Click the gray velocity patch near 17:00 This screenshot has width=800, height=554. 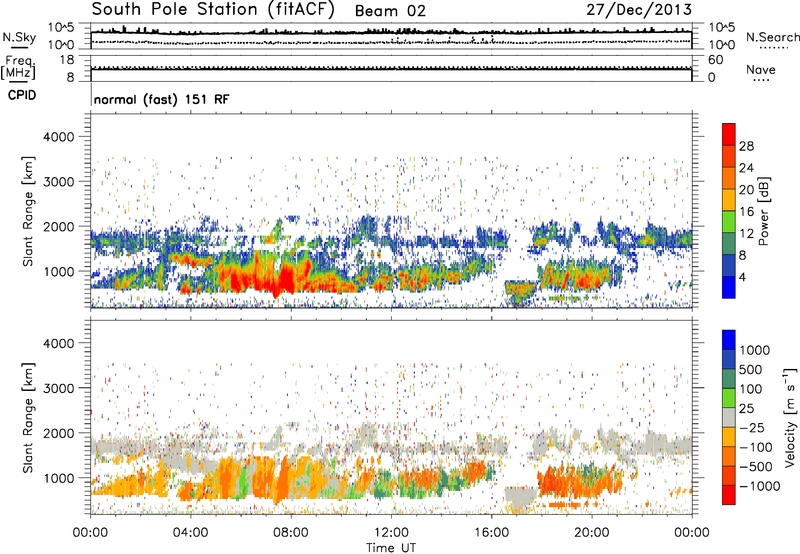coord(520,495)
